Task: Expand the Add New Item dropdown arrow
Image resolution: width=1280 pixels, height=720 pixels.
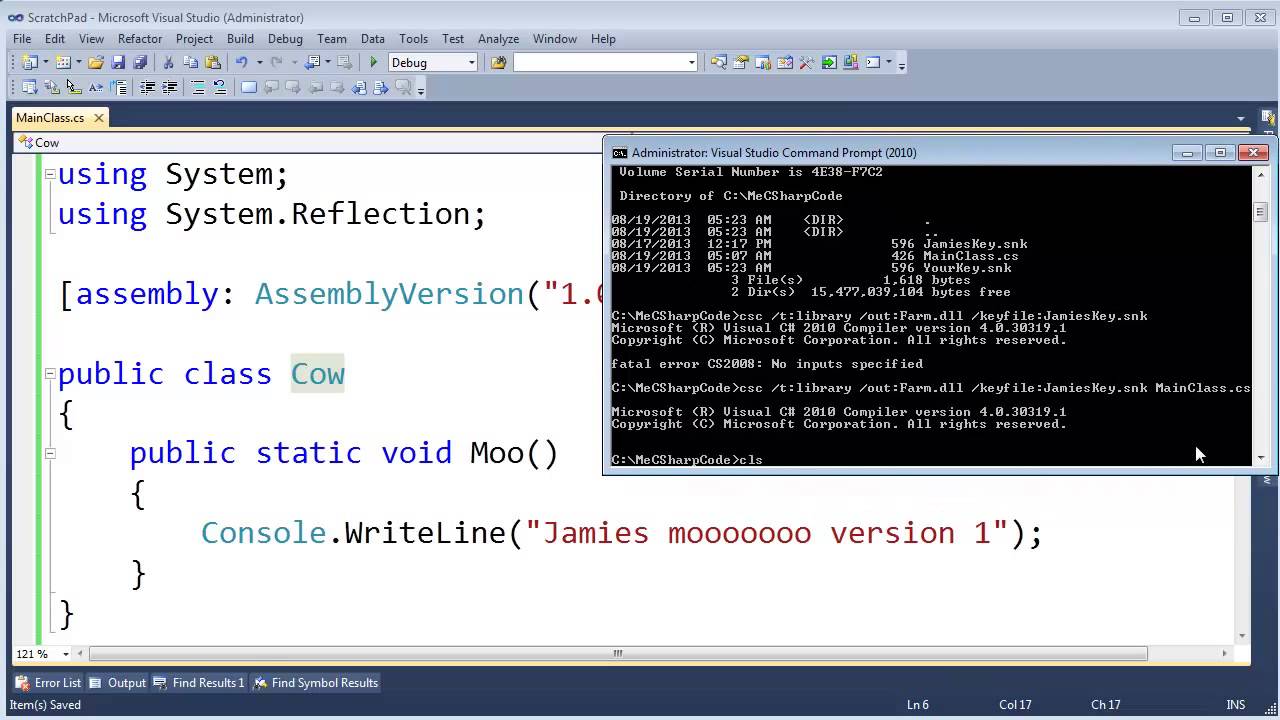Action: (x=79, y=62)
